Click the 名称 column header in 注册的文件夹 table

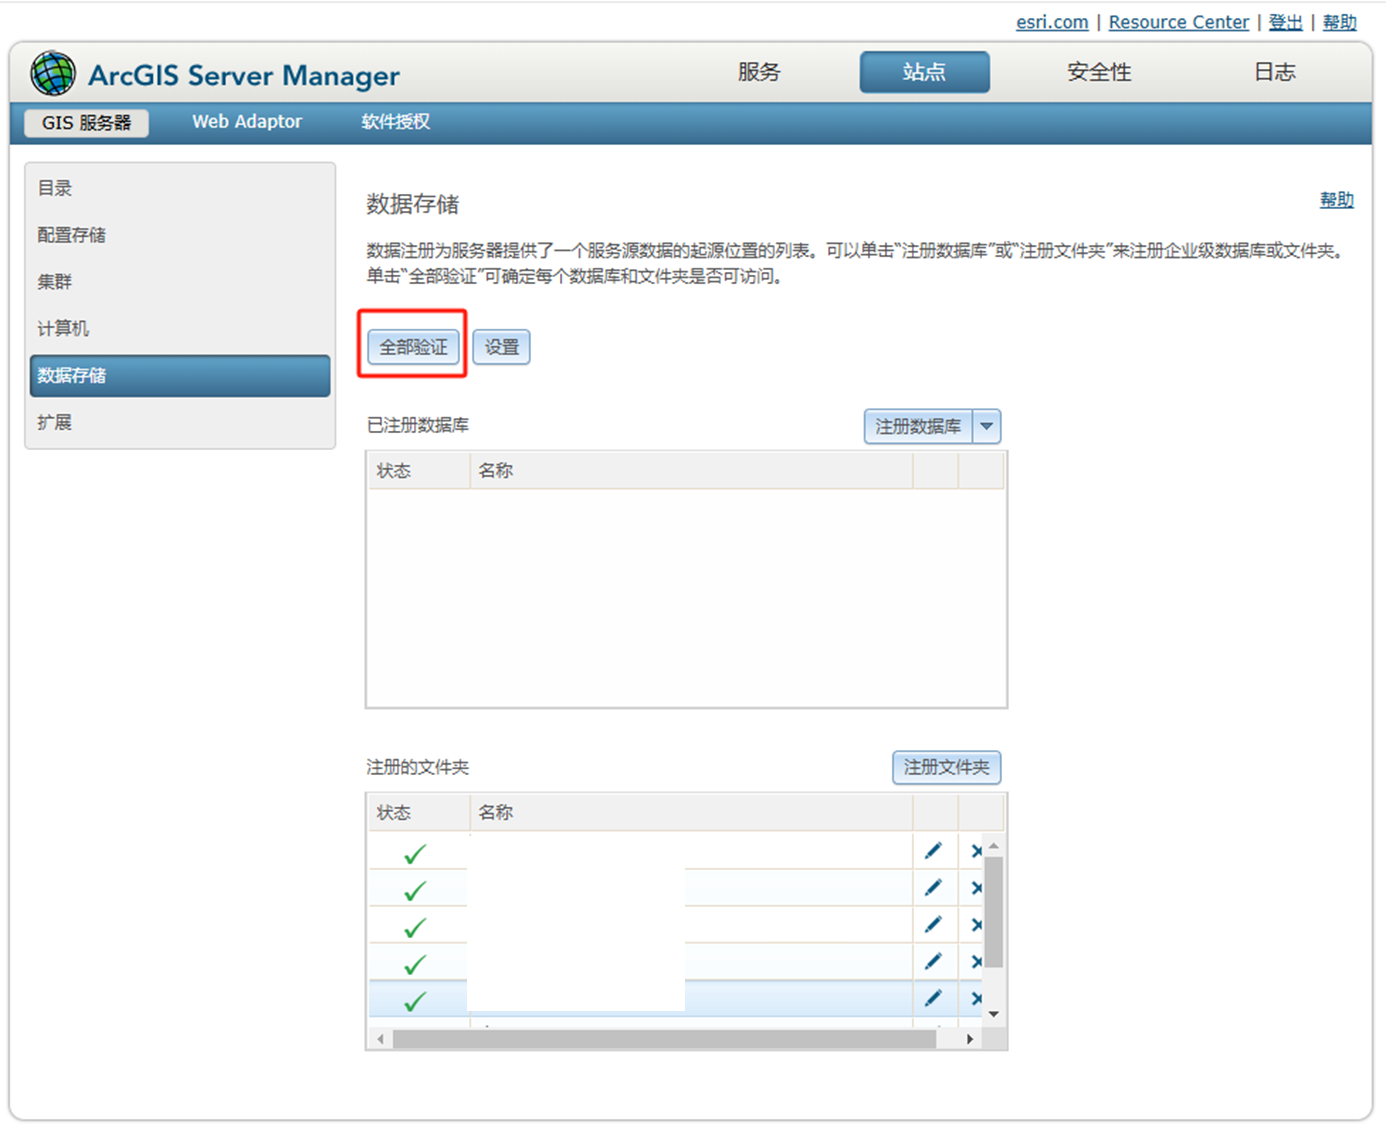coord(691,812)
